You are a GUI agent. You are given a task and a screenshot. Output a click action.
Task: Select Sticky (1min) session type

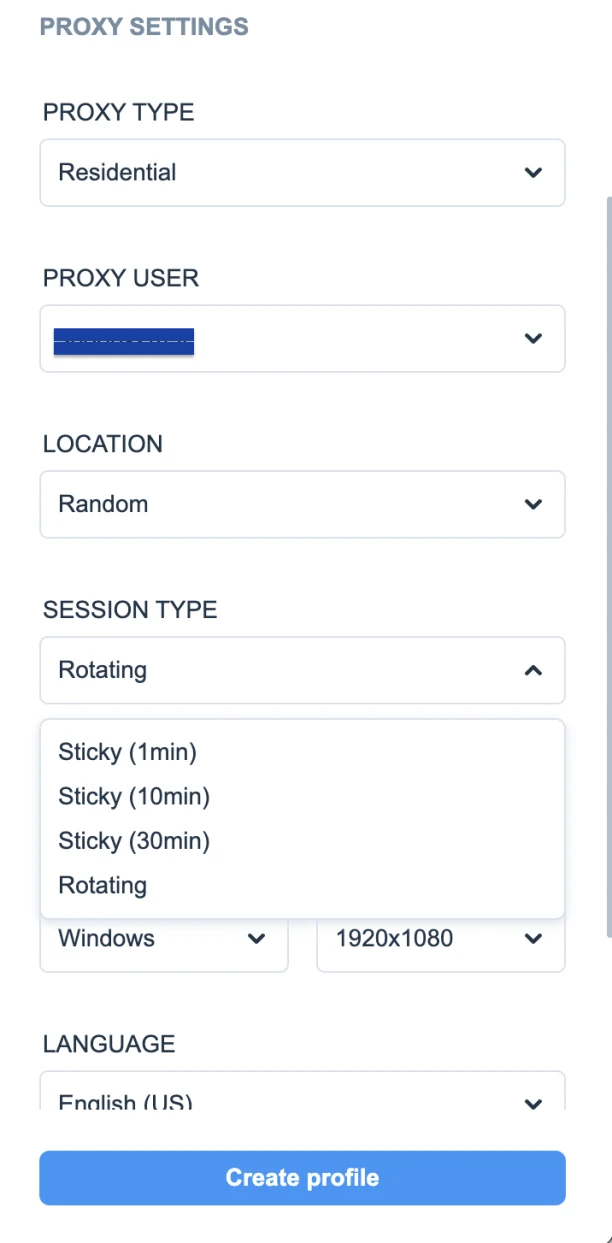point(127,751)
